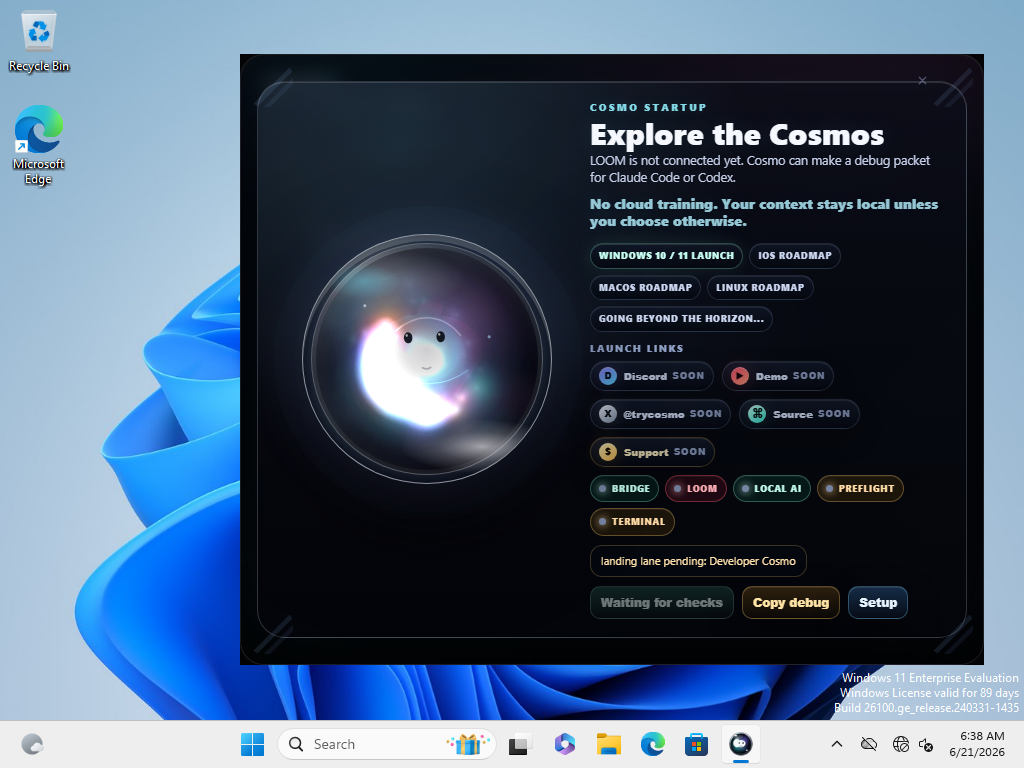This screenshot has height=768, width=1024.
Task: Click the gift icon in search box
Action: coord(468,744)
